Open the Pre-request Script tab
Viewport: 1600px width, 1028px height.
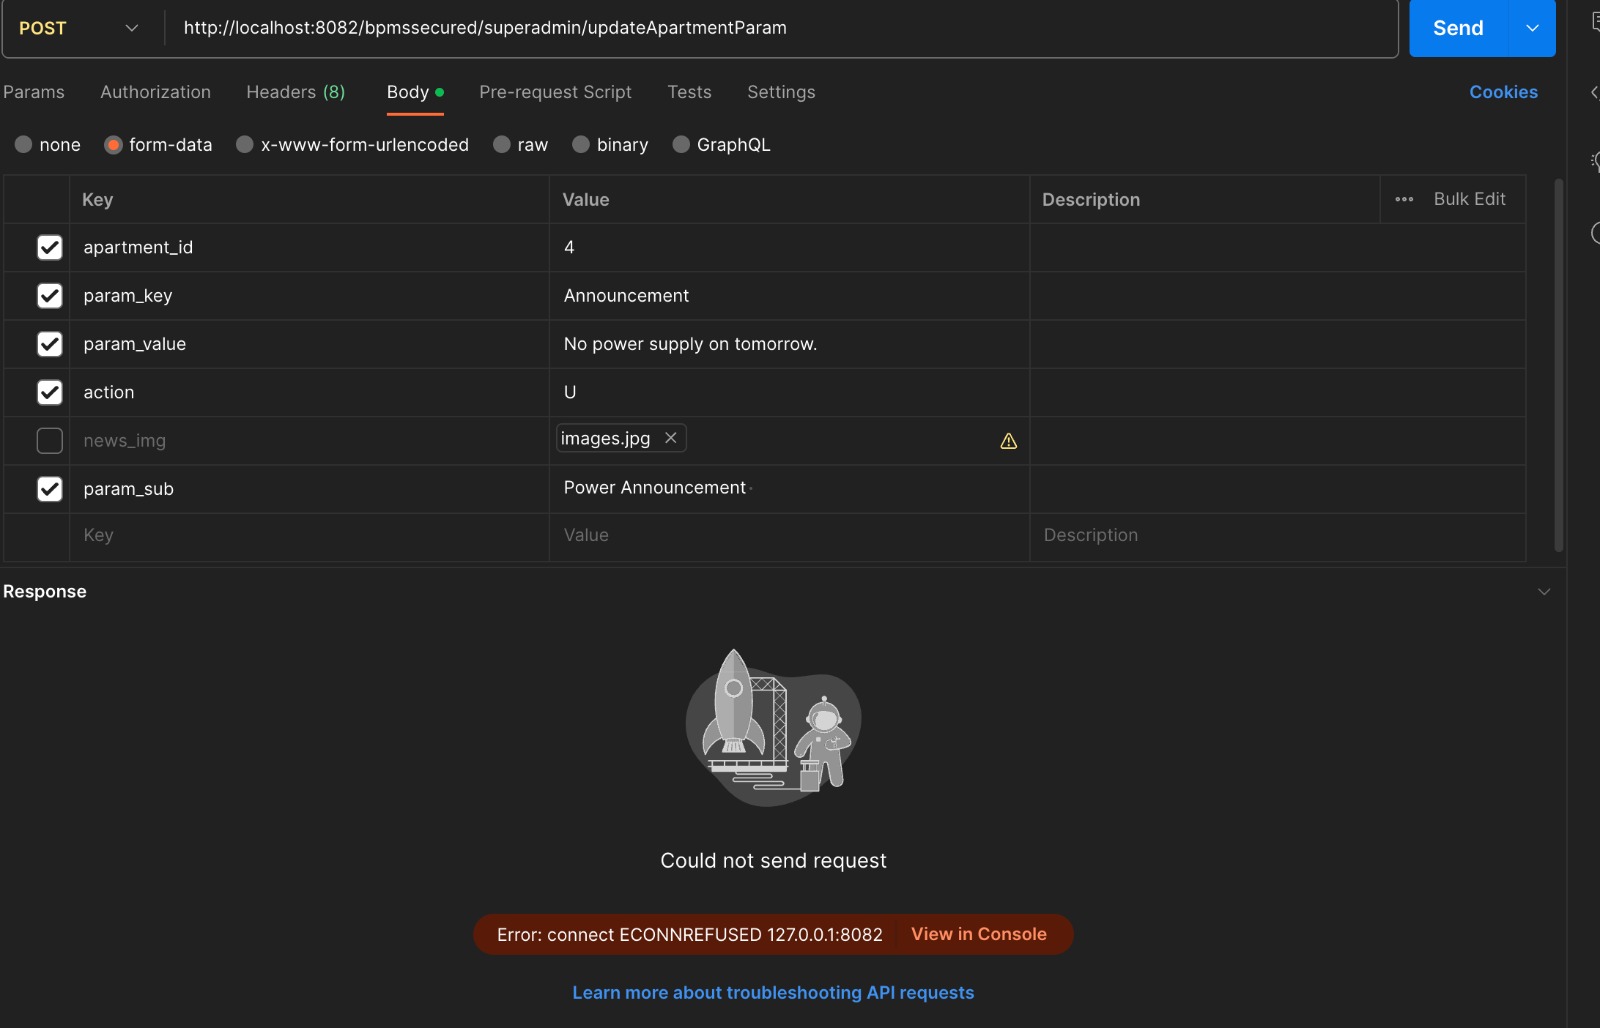(555, 92)
